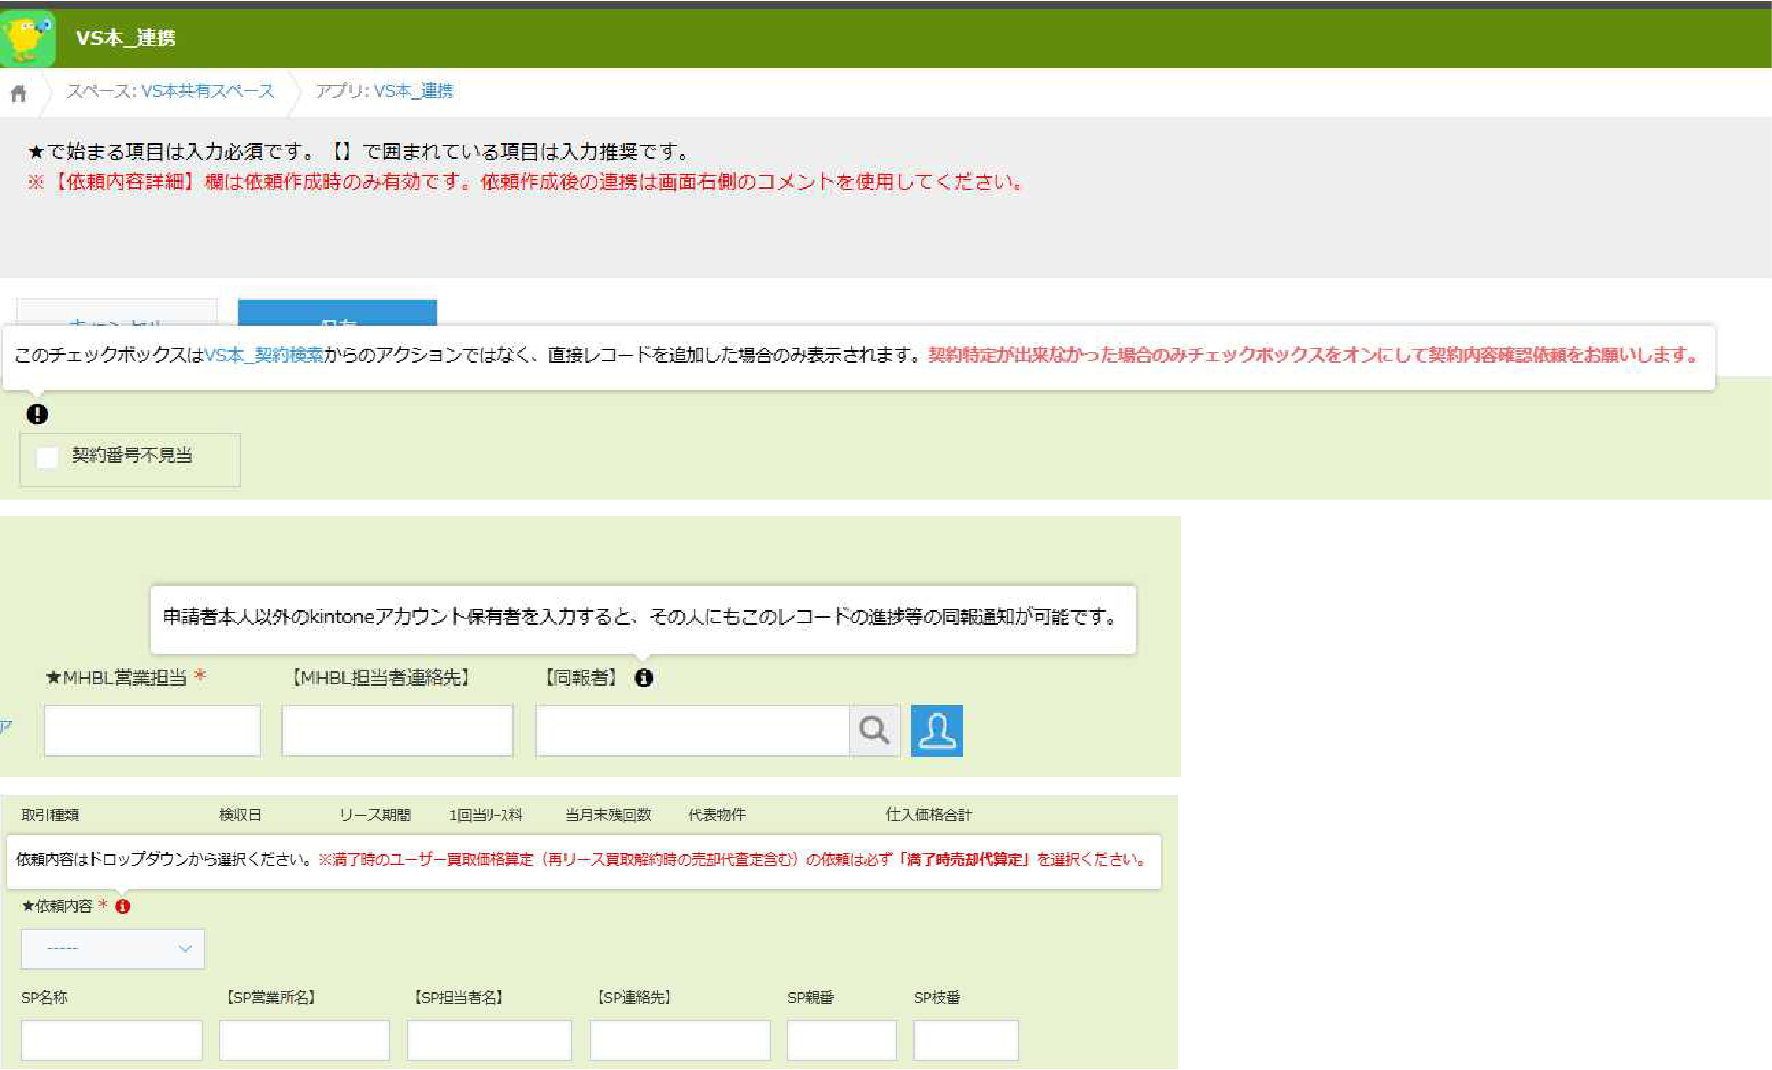Click into the 【同報者】 search field

coord(693,730)
